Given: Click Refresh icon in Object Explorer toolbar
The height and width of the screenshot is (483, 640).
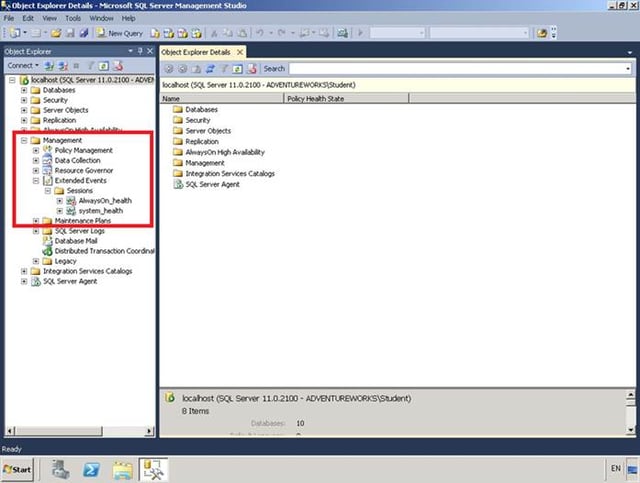Looking at the screenshot, I should point(104,66).
